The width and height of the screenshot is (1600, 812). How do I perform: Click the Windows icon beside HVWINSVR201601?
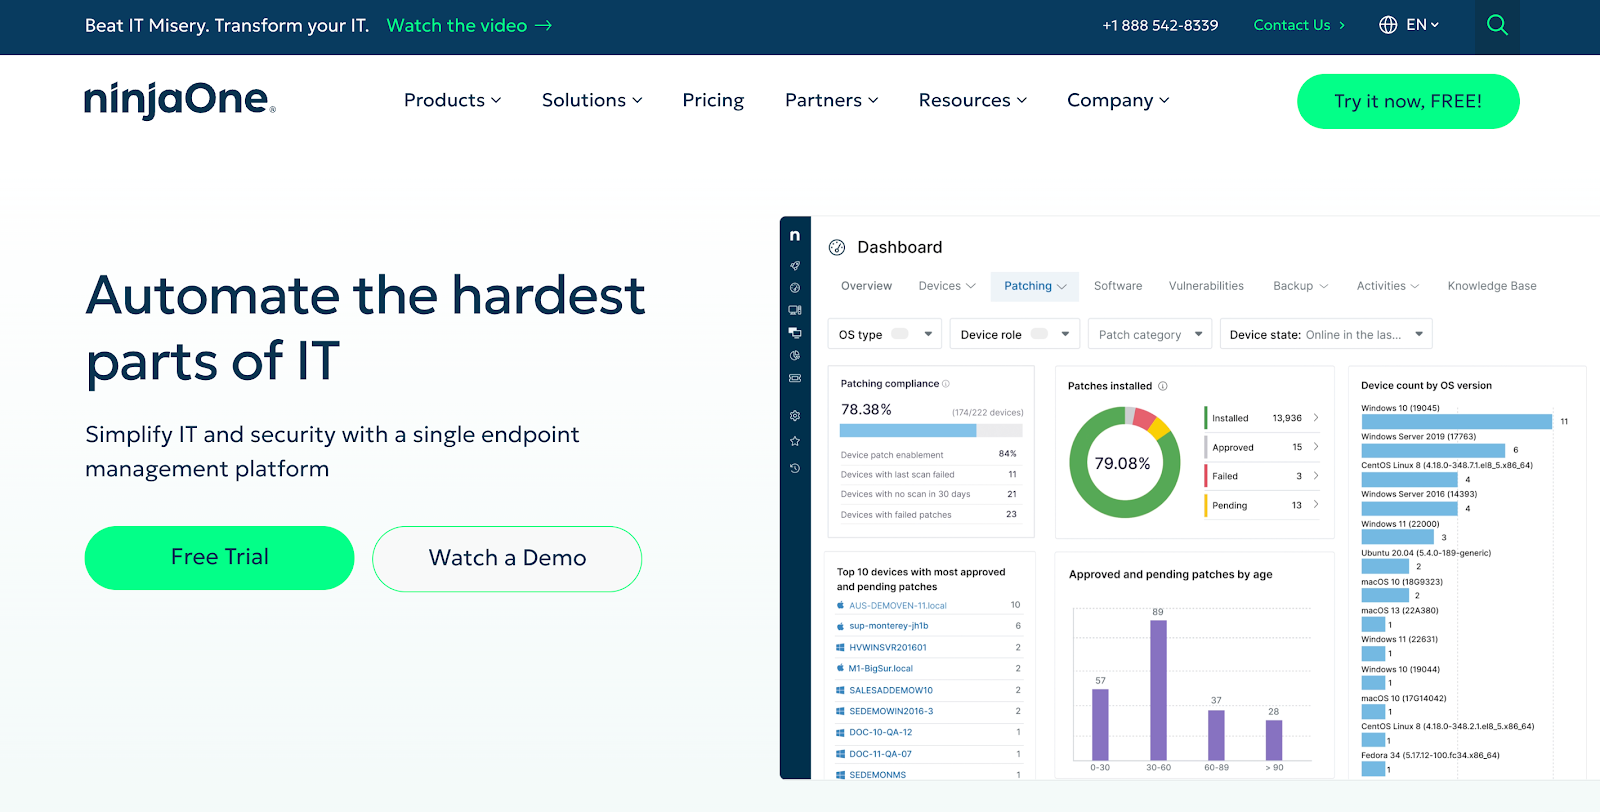coord(840,647)
